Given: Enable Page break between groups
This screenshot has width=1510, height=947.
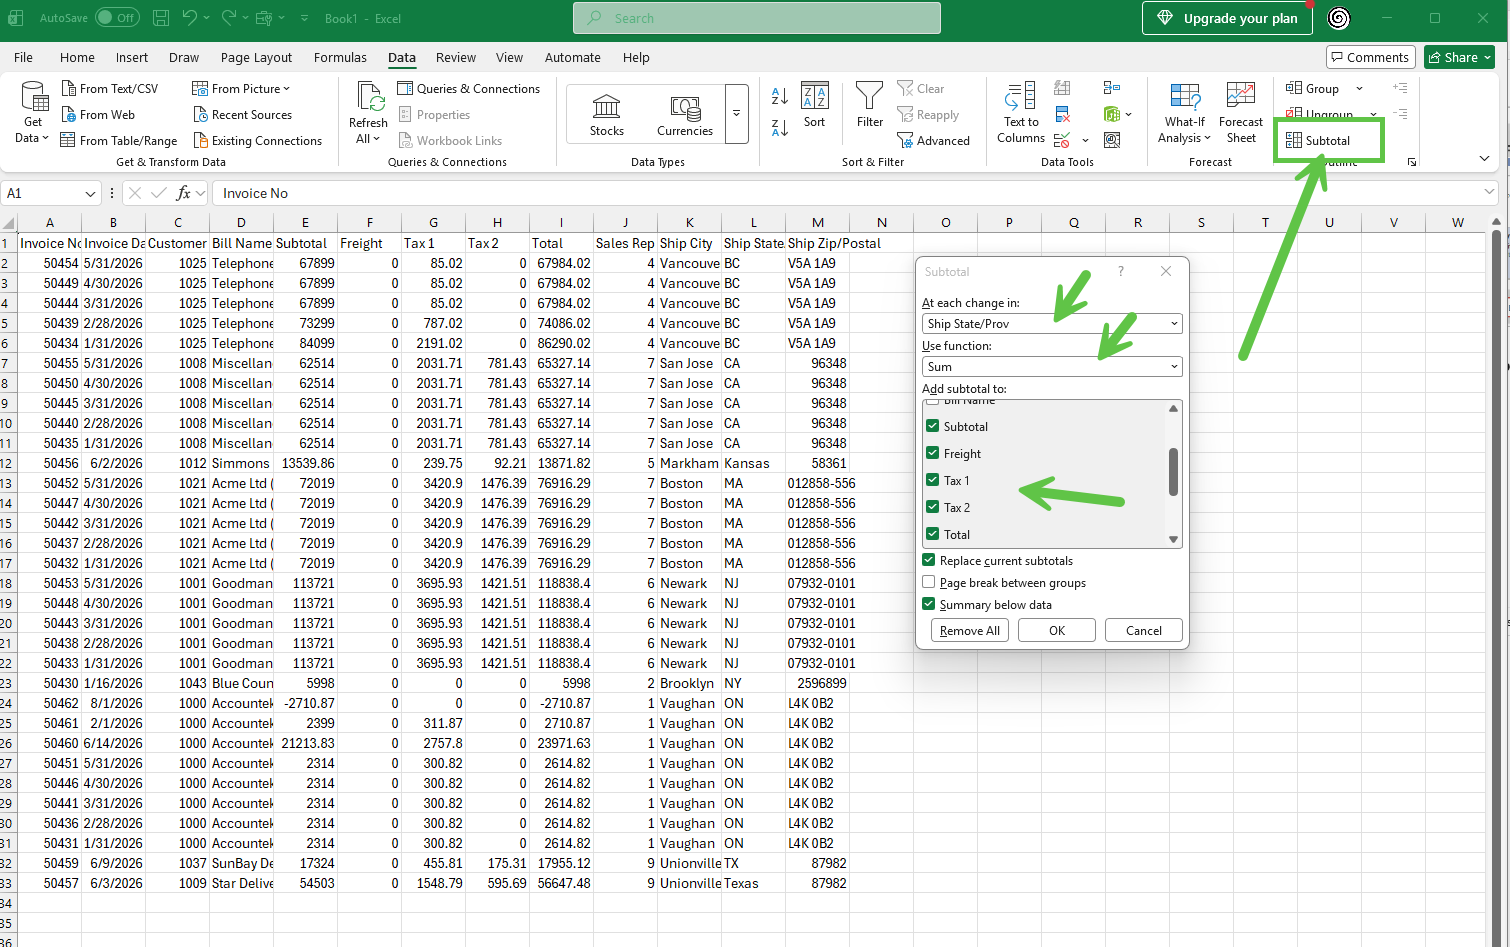Looking at the screenshot, I should coord(929,583).
